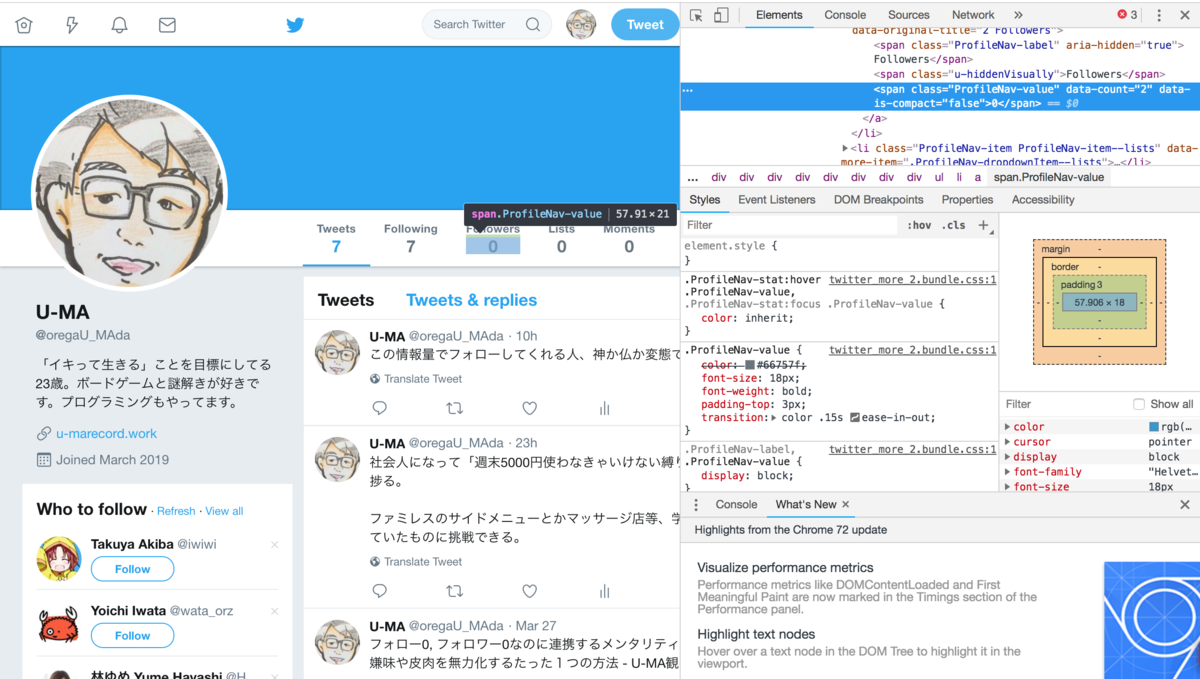Open the Properties pane tab
The width and height of the screenshot is (1200, 679).
tap(967, 200)
